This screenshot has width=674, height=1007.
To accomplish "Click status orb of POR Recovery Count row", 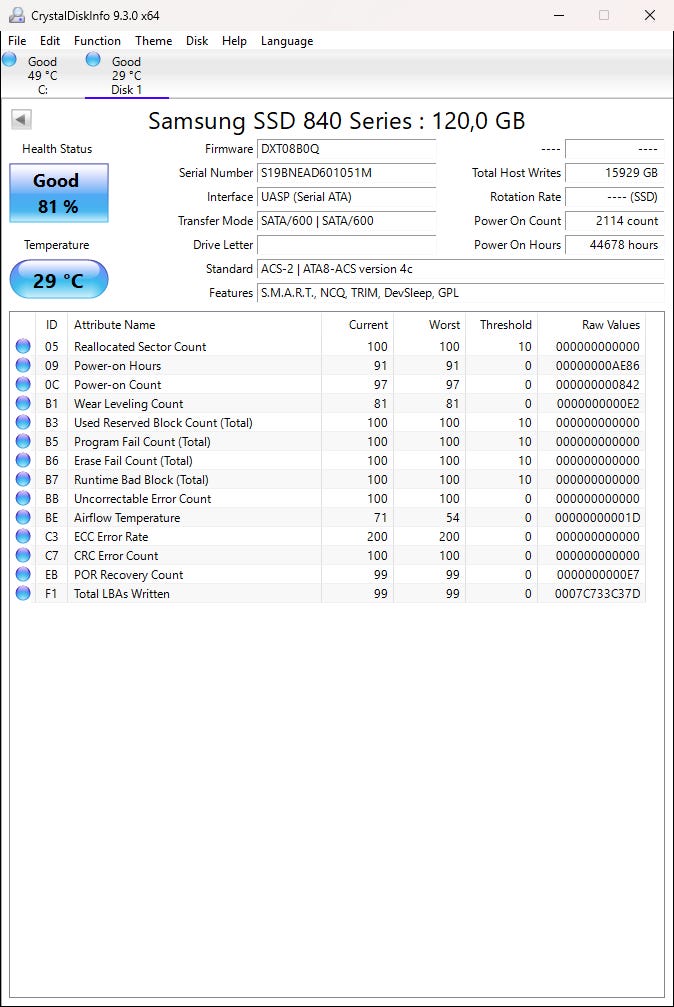I will pos(23,574).
